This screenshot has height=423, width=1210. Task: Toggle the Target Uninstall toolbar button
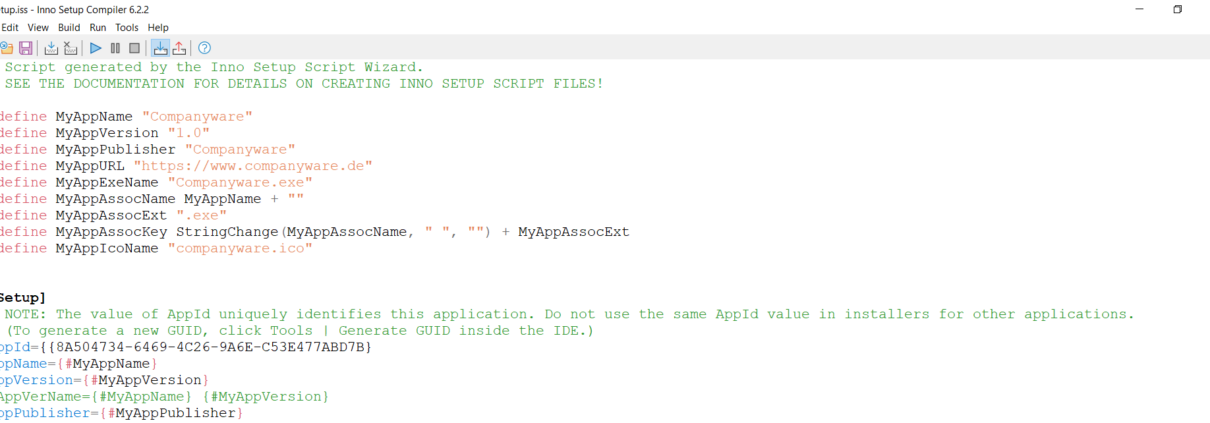[179, 48]
